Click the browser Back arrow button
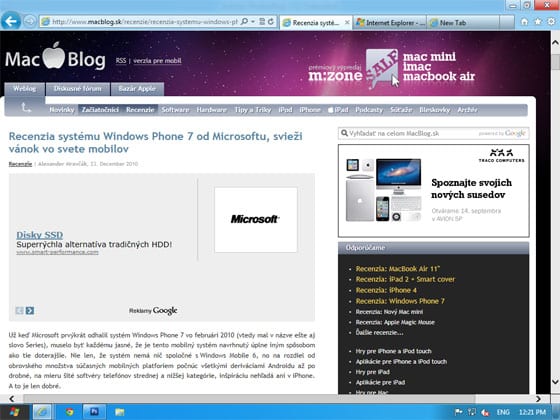Viewport: 560px width, 420px height. [x=11, y=21]
